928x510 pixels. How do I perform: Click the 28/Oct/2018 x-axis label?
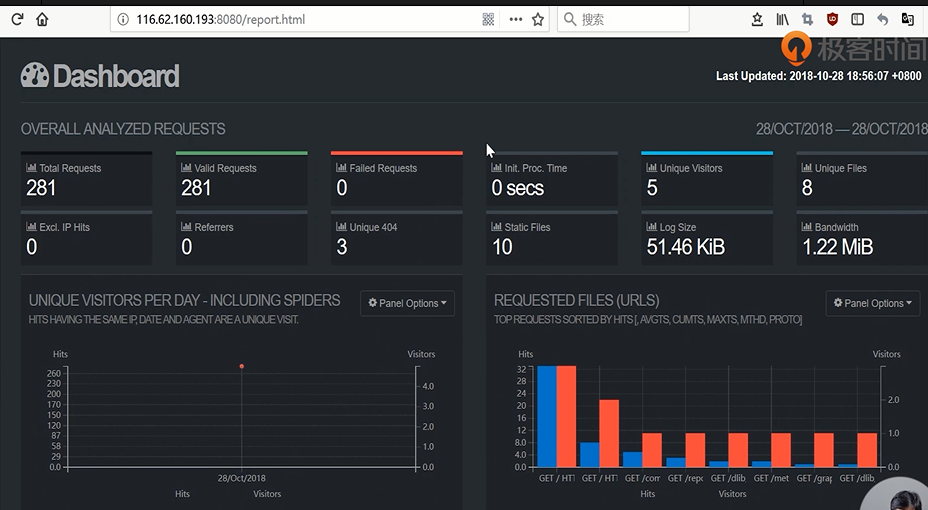[241, 478]
